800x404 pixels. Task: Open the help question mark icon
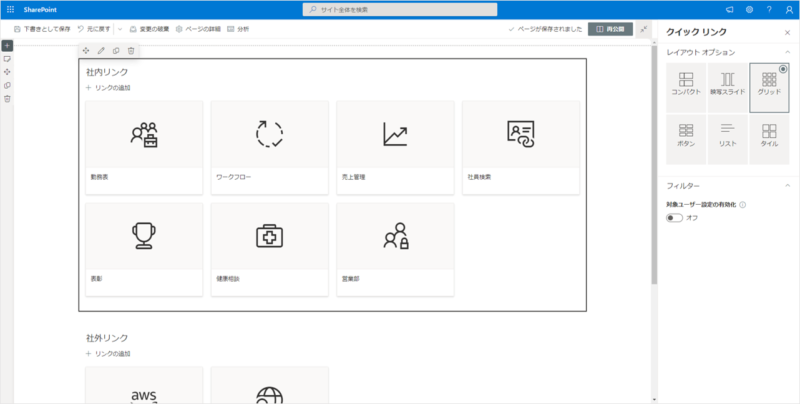[x=768, y=9]
